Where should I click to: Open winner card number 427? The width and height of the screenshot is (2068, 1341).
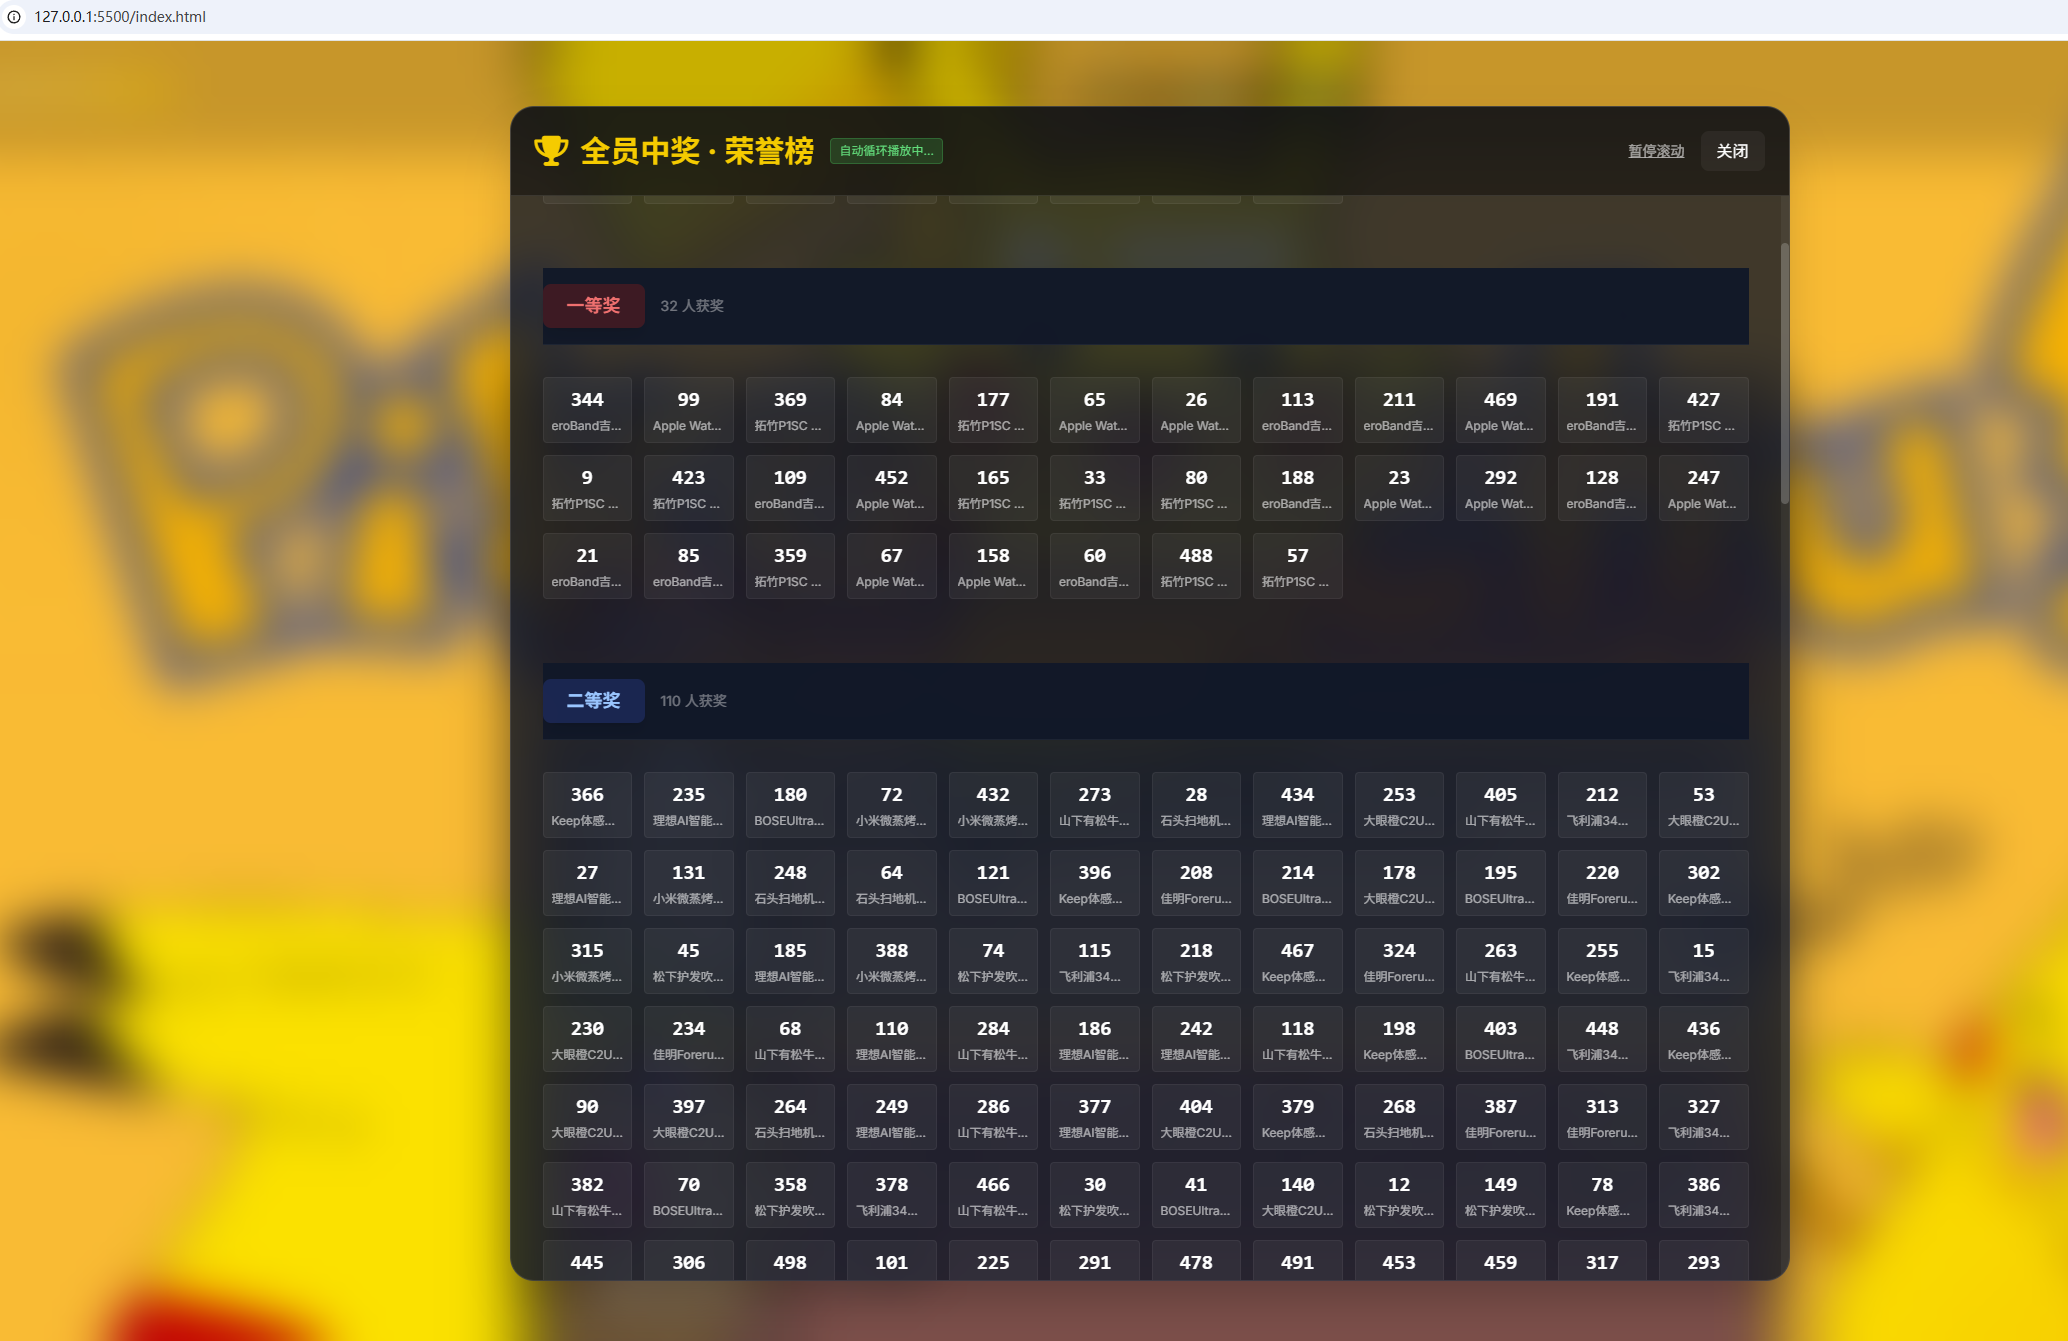pos(1702,410)
